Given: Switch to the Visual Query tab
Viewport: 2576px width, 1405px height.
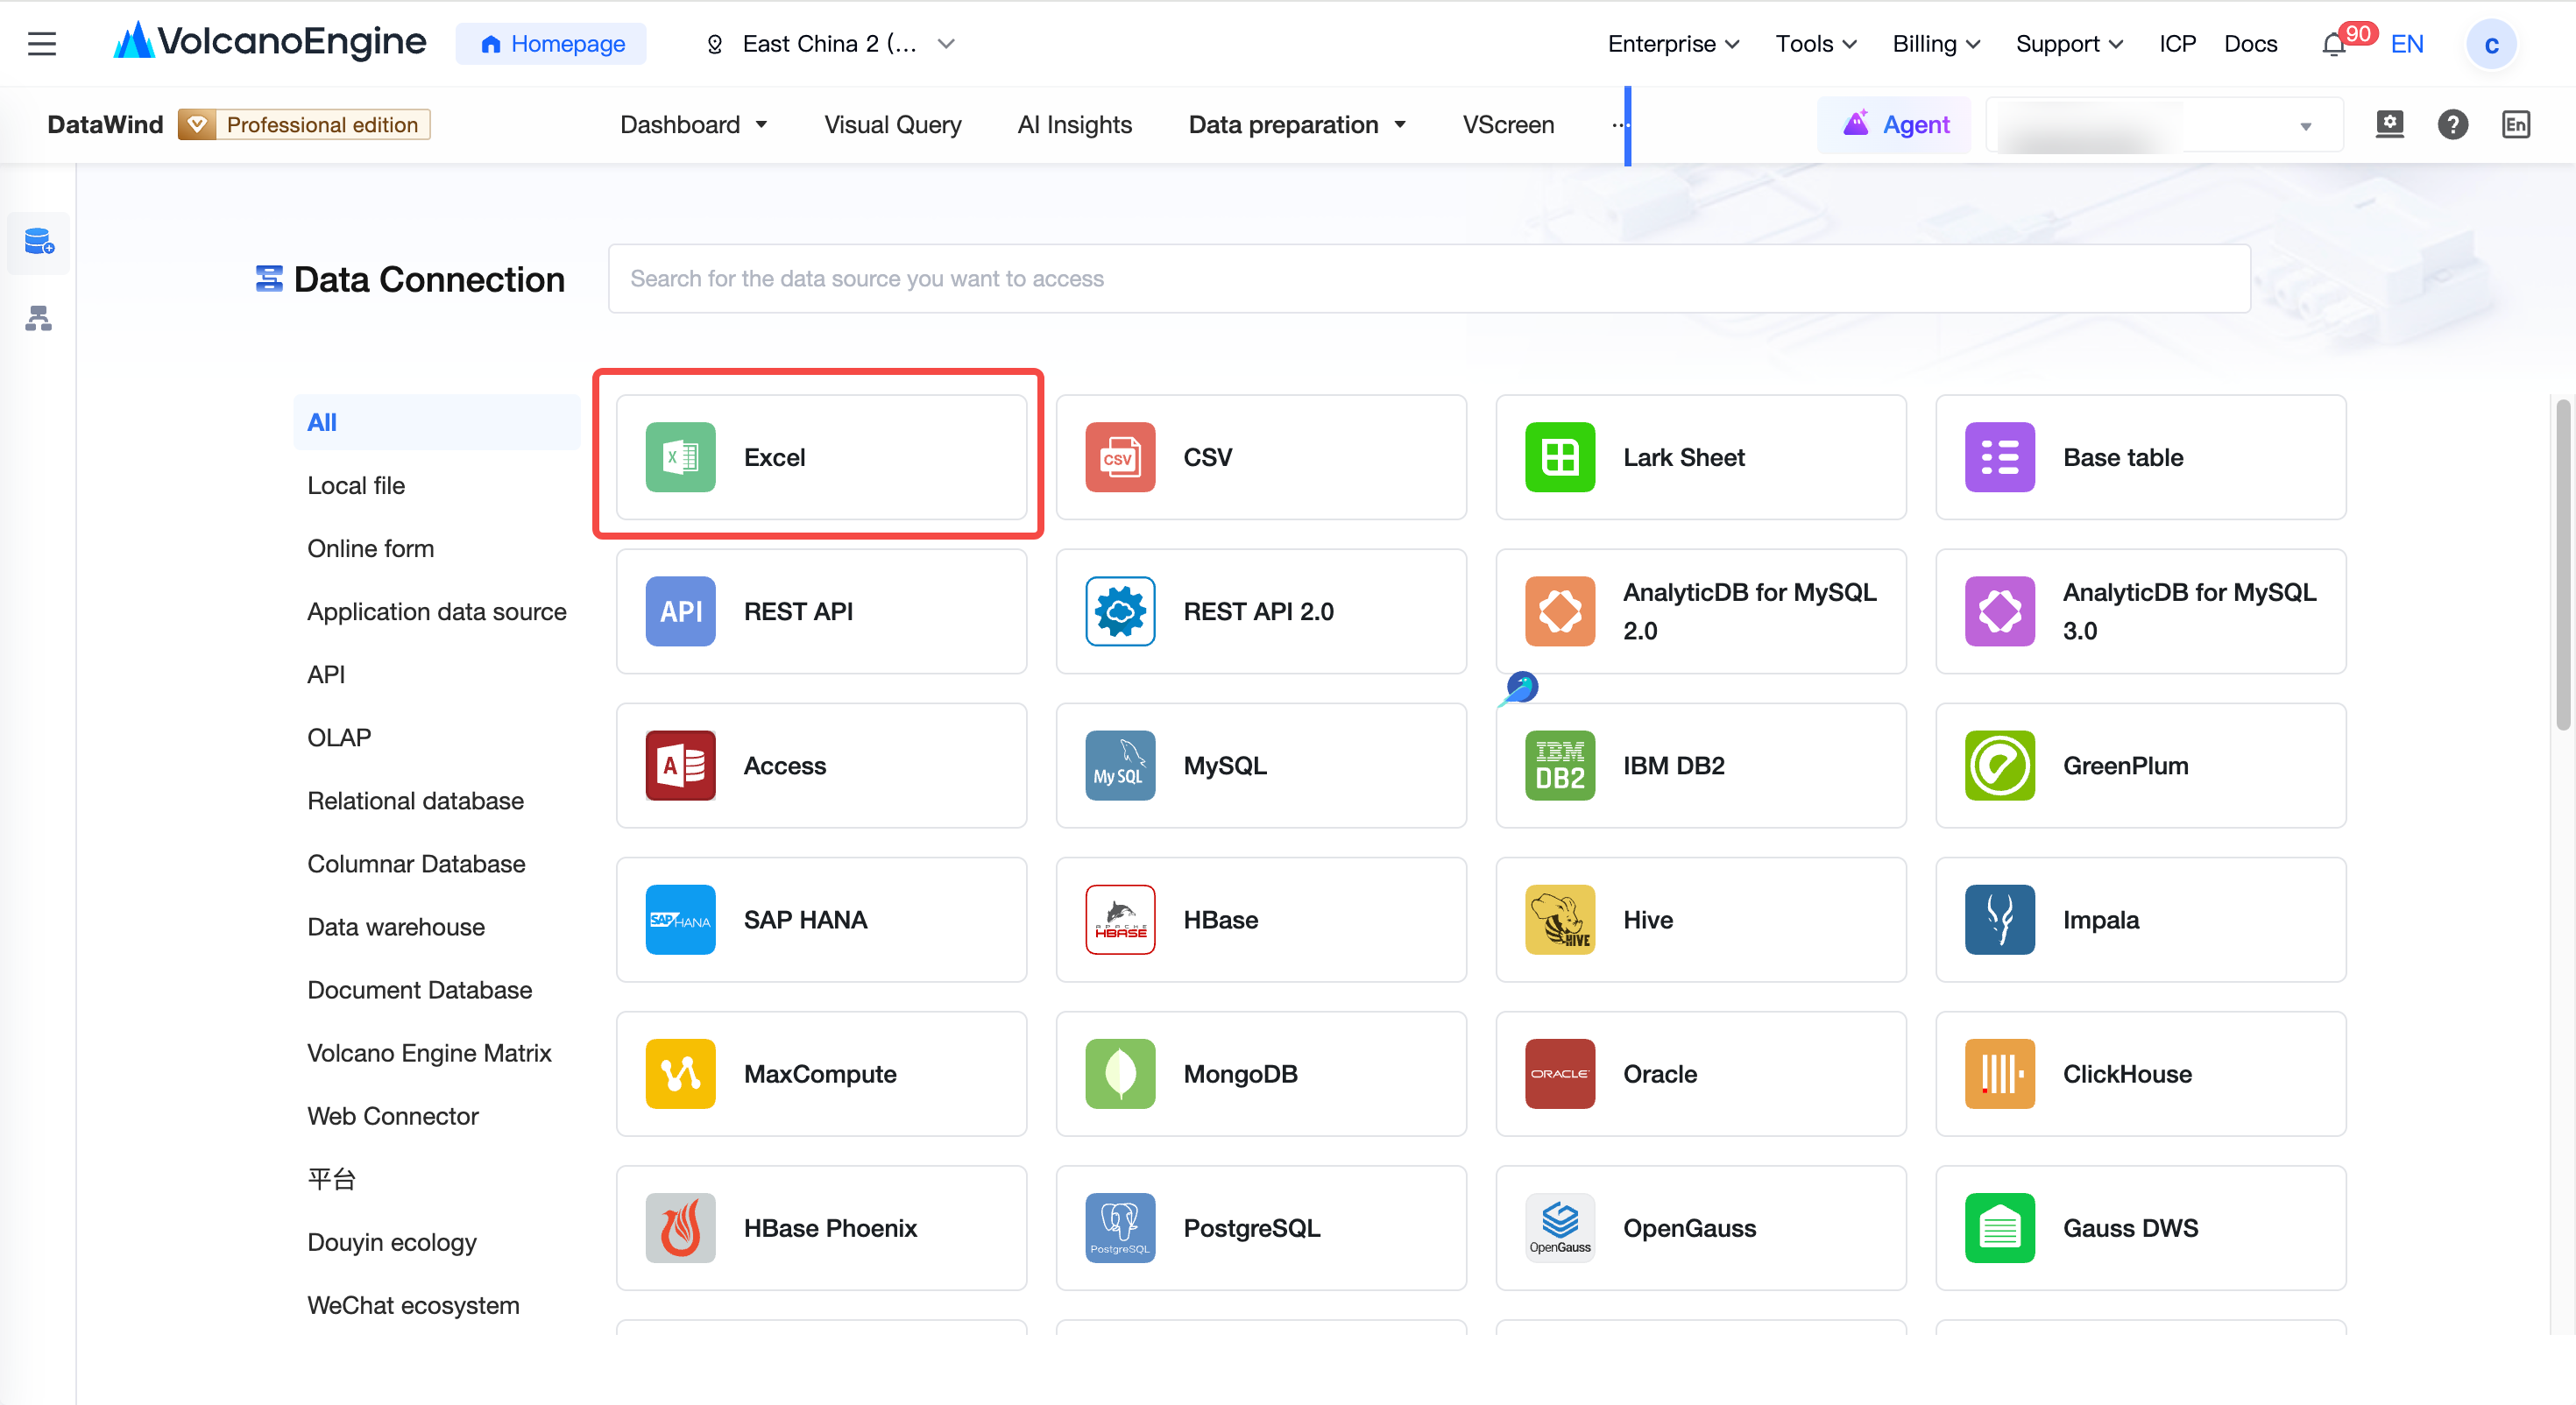Looking at the screenshot, I should 892,124.
